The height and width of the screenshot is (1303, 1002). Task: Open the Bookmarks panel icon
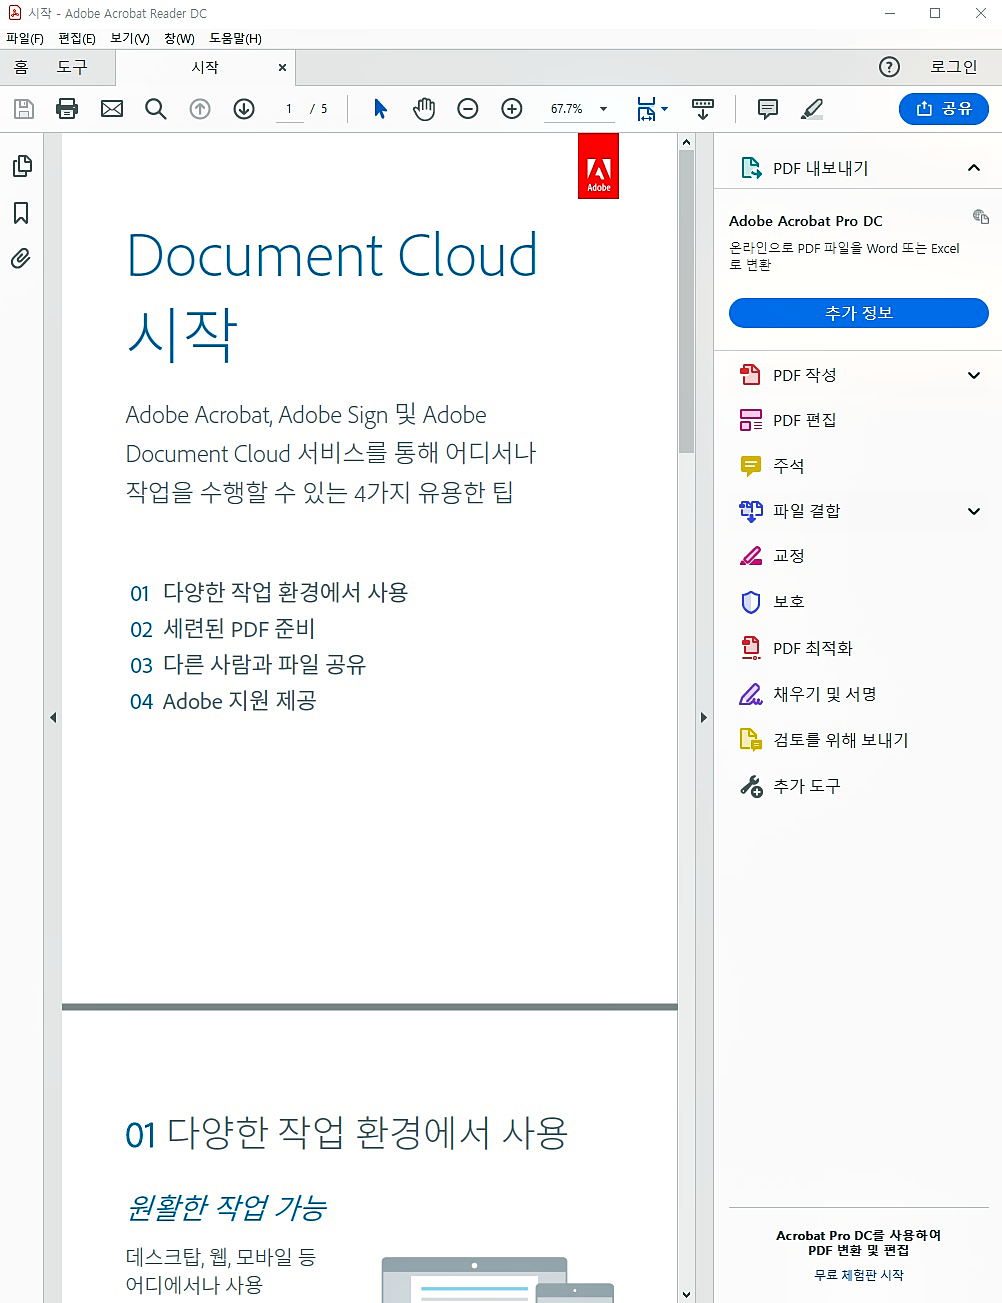[x=21, y=212]
